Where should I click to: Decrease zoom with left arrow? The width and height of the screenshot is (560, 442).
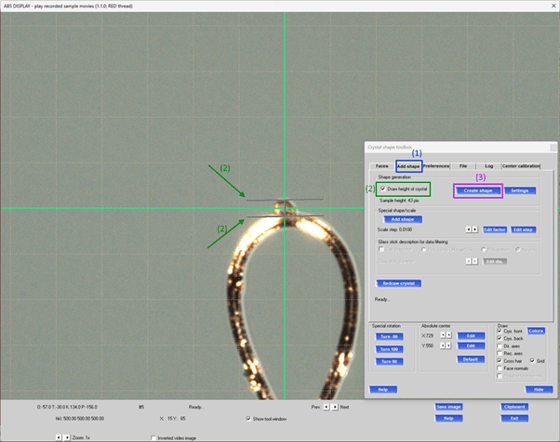(58, 437)
